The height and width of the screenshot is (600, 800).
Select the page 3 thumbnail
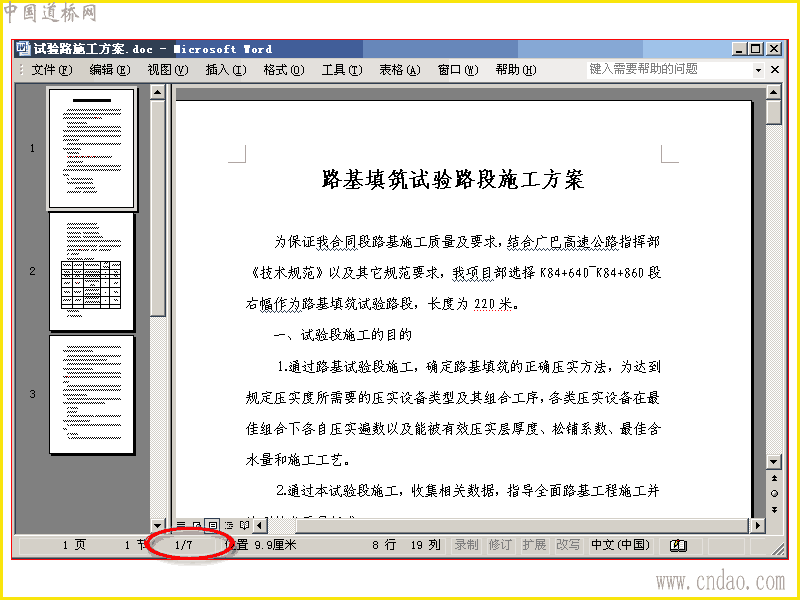click(92, 394)
